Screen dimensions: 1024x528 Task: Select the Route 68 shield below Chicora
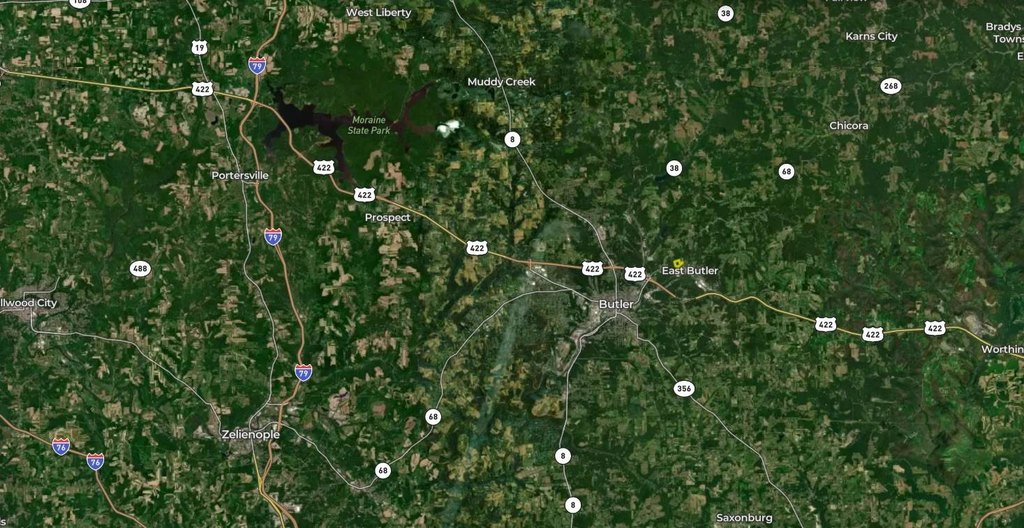point(786,171)
